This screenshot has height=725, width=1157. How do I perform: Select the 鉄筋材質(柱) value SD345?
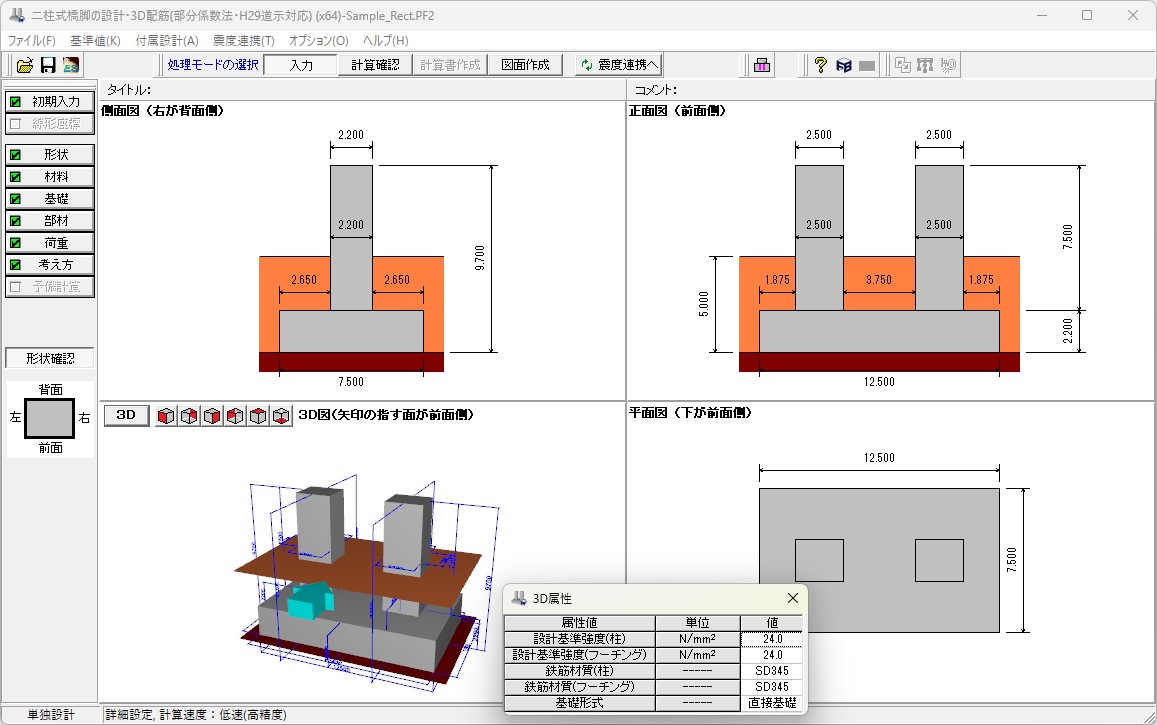pos(772,670)
